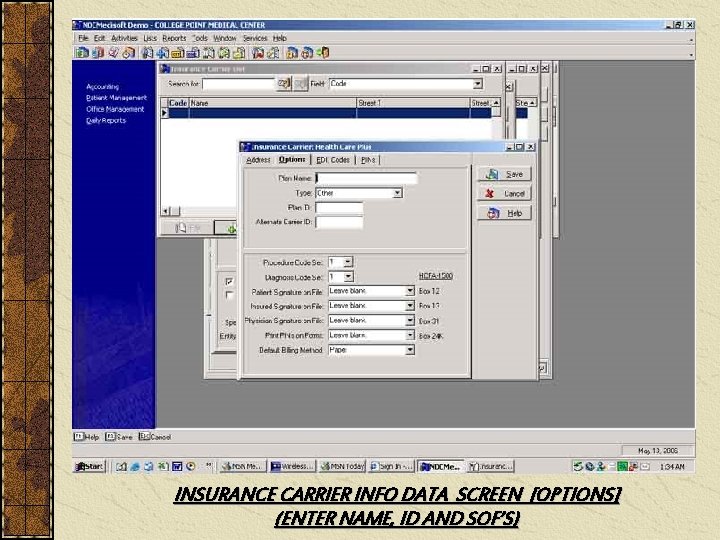Image resolution: width=720 pixels, height=540 pixels.
Task: Switch to the EDI, Codes tab
Action: point(333,160)
